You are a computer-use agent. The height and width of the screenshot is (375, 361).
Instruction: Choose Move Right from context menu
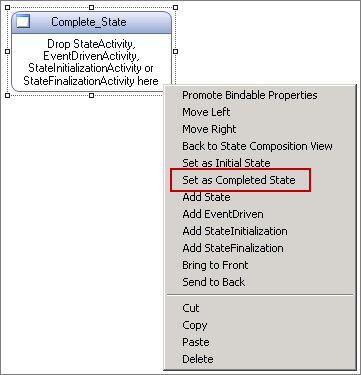(x=209, y=129)
